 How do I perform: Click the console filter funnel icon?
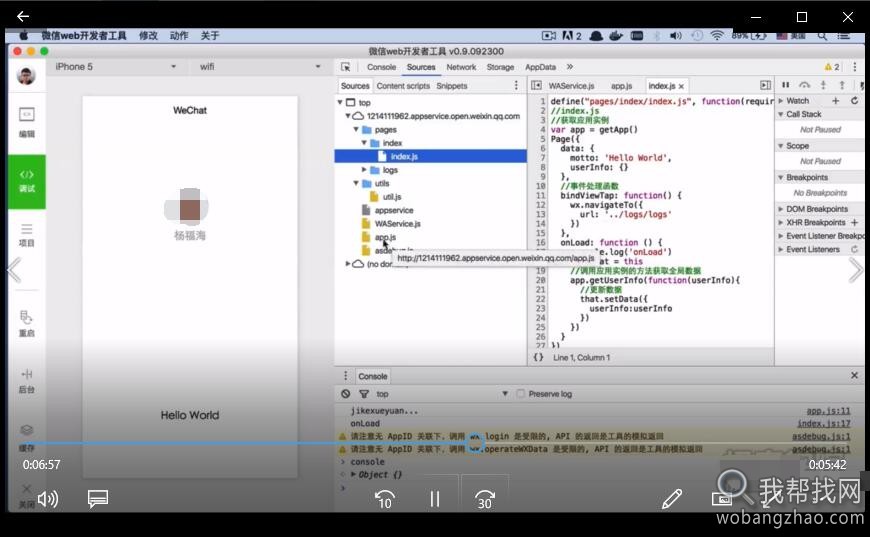pos(364,394)
